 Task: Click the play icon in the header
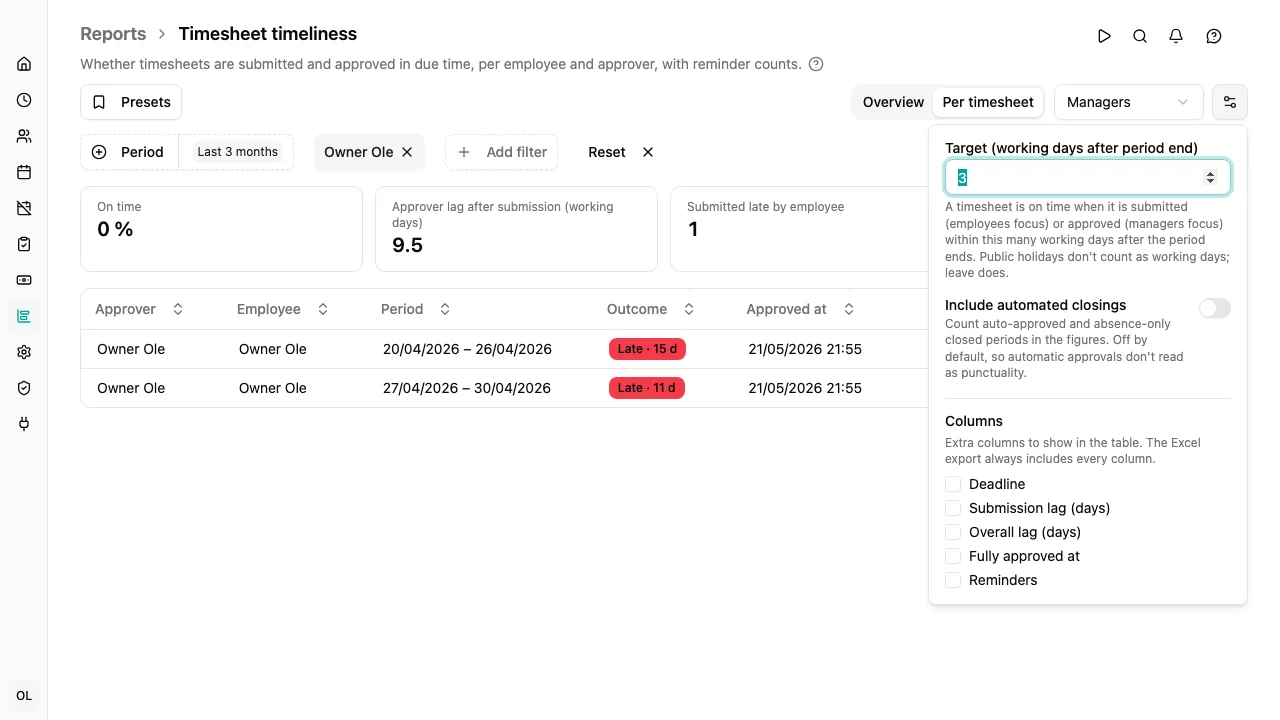1104,36
